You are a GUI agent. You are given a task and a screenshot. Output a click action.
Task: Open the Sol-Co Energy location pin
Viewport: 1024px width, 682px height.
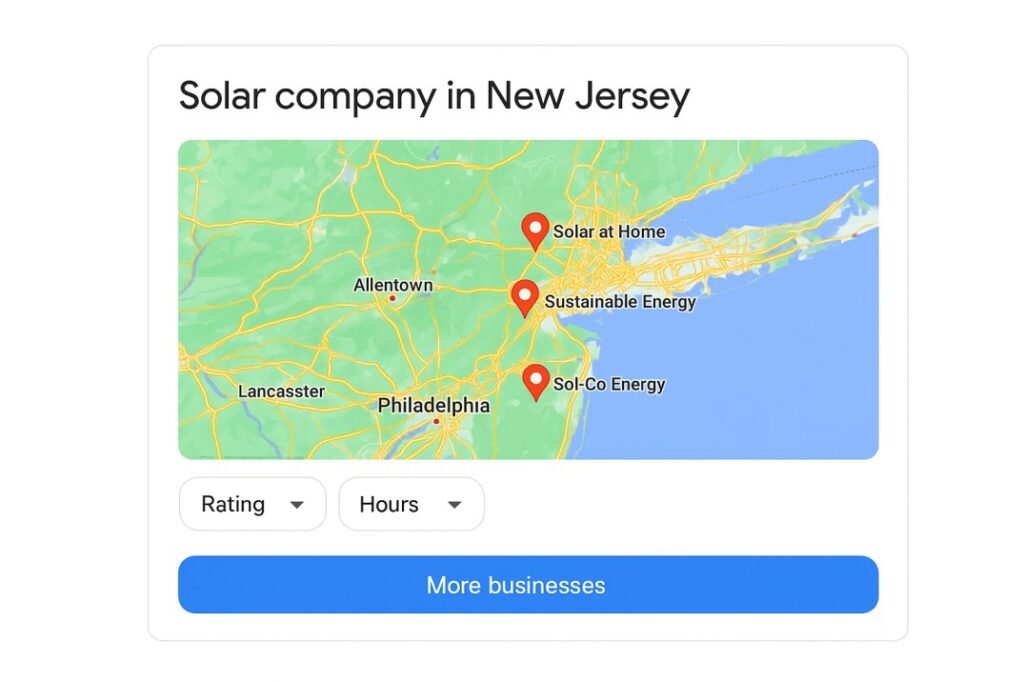point(536,381)
